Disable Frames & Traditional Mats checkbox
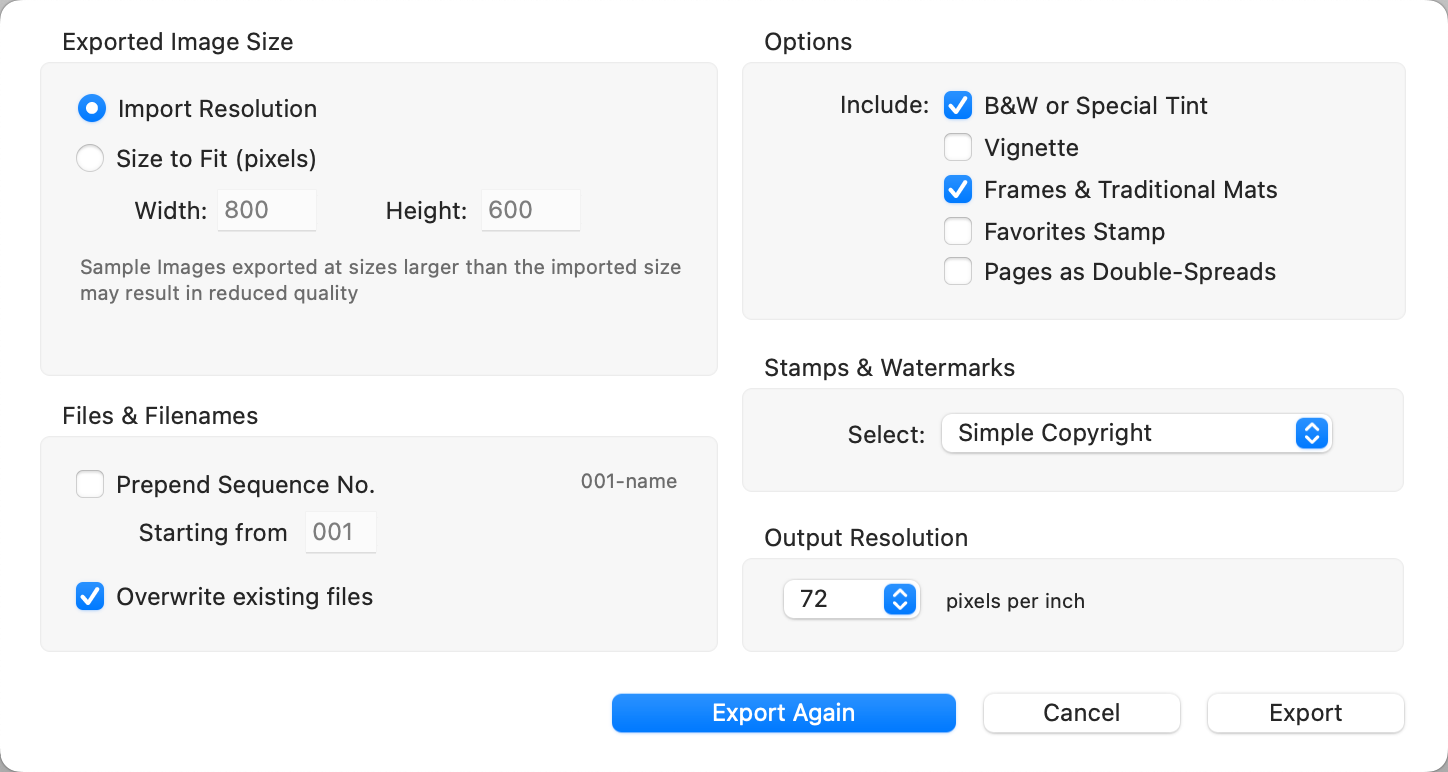This screenshot has height=772, width=1448. point(958,189)
